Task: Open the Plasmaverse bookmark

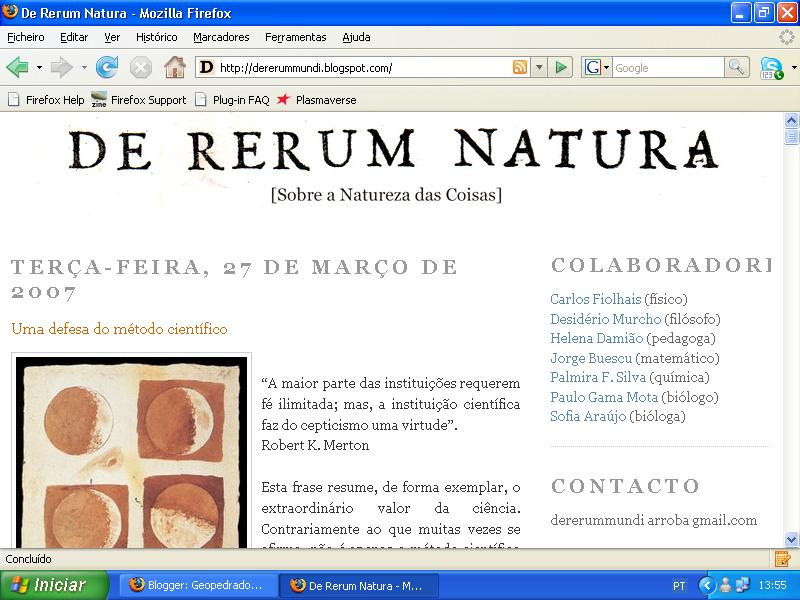Action: pyautogui.click(x=316, y=100)
